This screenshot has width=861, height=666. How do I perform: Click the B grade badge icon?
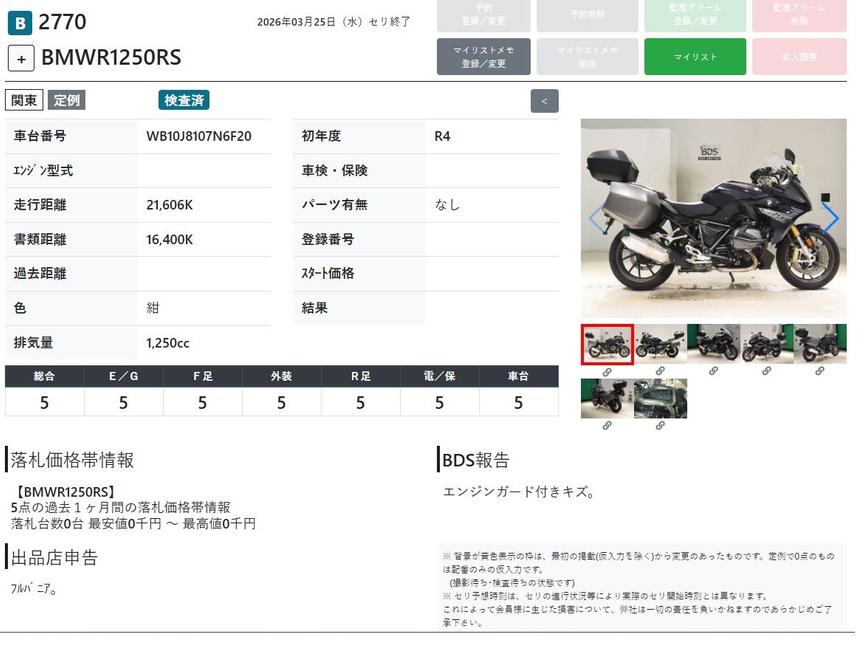(x=19, y=22)
